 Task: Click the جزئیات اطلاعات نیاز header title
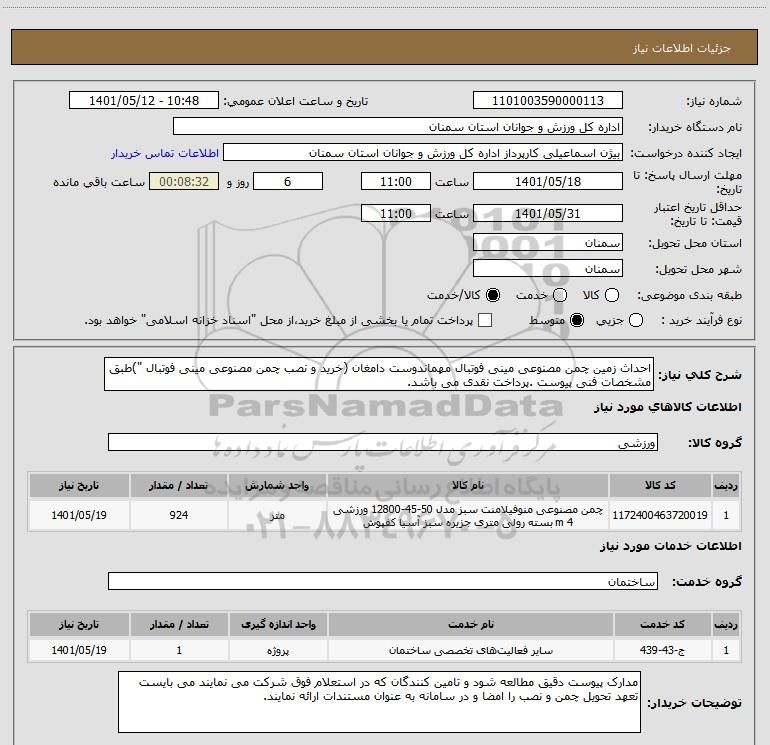(x=682, y=48)
